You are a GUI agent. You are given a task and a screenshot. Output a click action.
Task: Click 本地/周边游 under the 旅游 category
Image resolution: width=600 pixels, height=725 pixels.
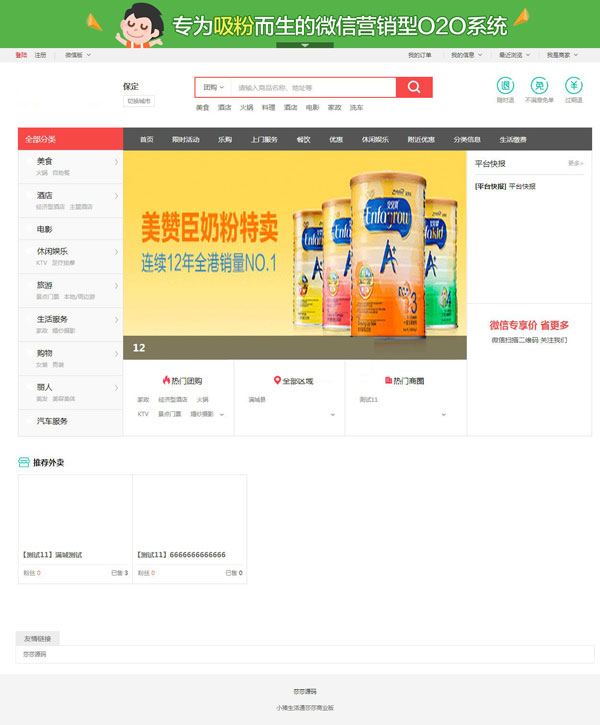coord(80,297)
